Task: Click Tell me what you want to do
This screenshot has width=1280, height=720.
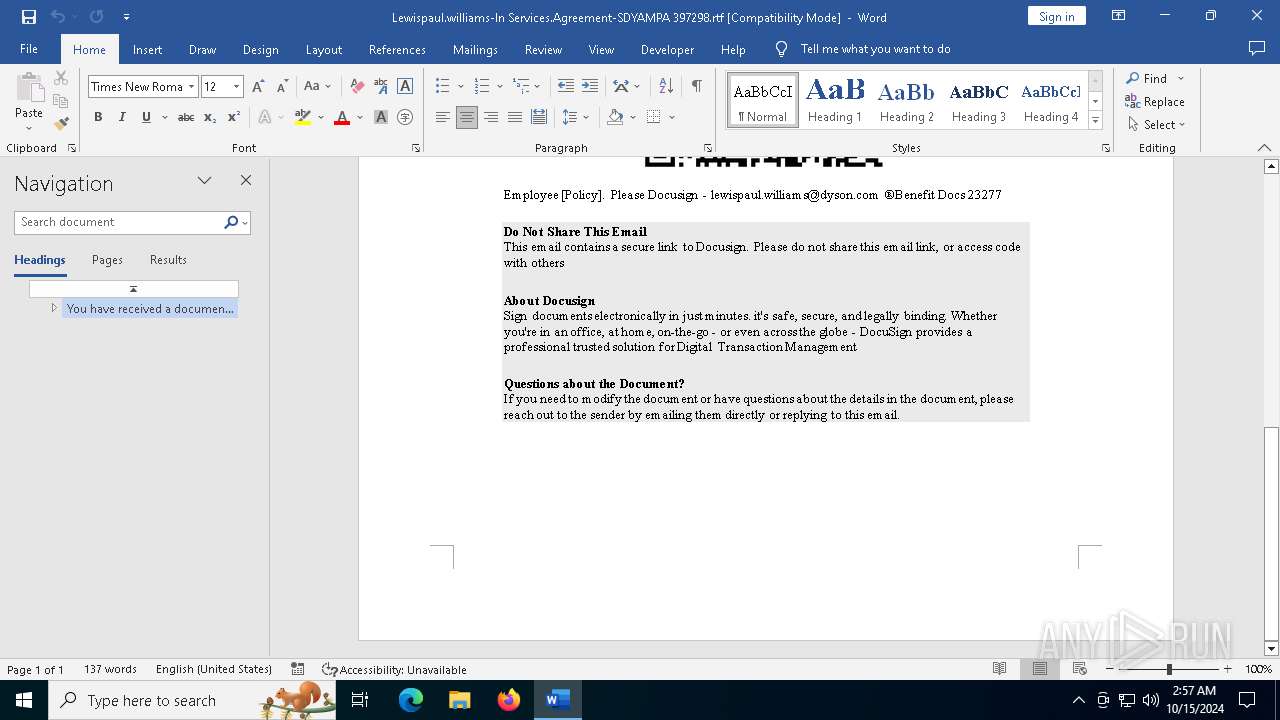Action: [x=875, y=49]
